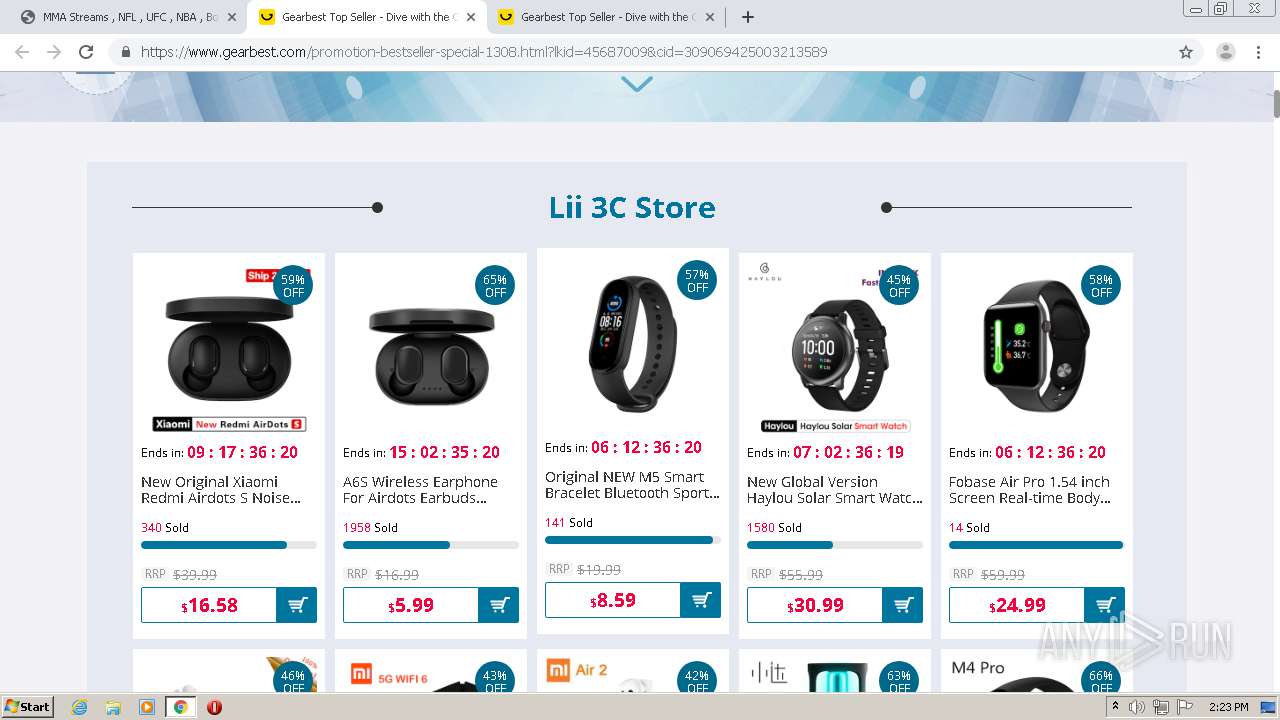This screenshot has height=720, width=1280.
Task: Switch to MMA Streams tab
Action: coord(126,17)
